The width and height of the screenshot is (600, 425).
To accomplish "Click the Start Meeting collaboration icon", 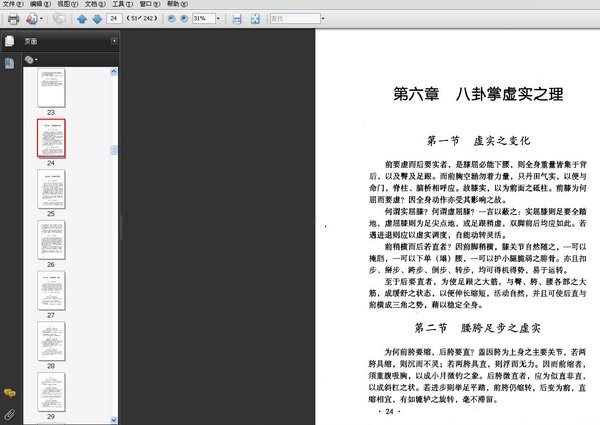I will pos(31,18).
